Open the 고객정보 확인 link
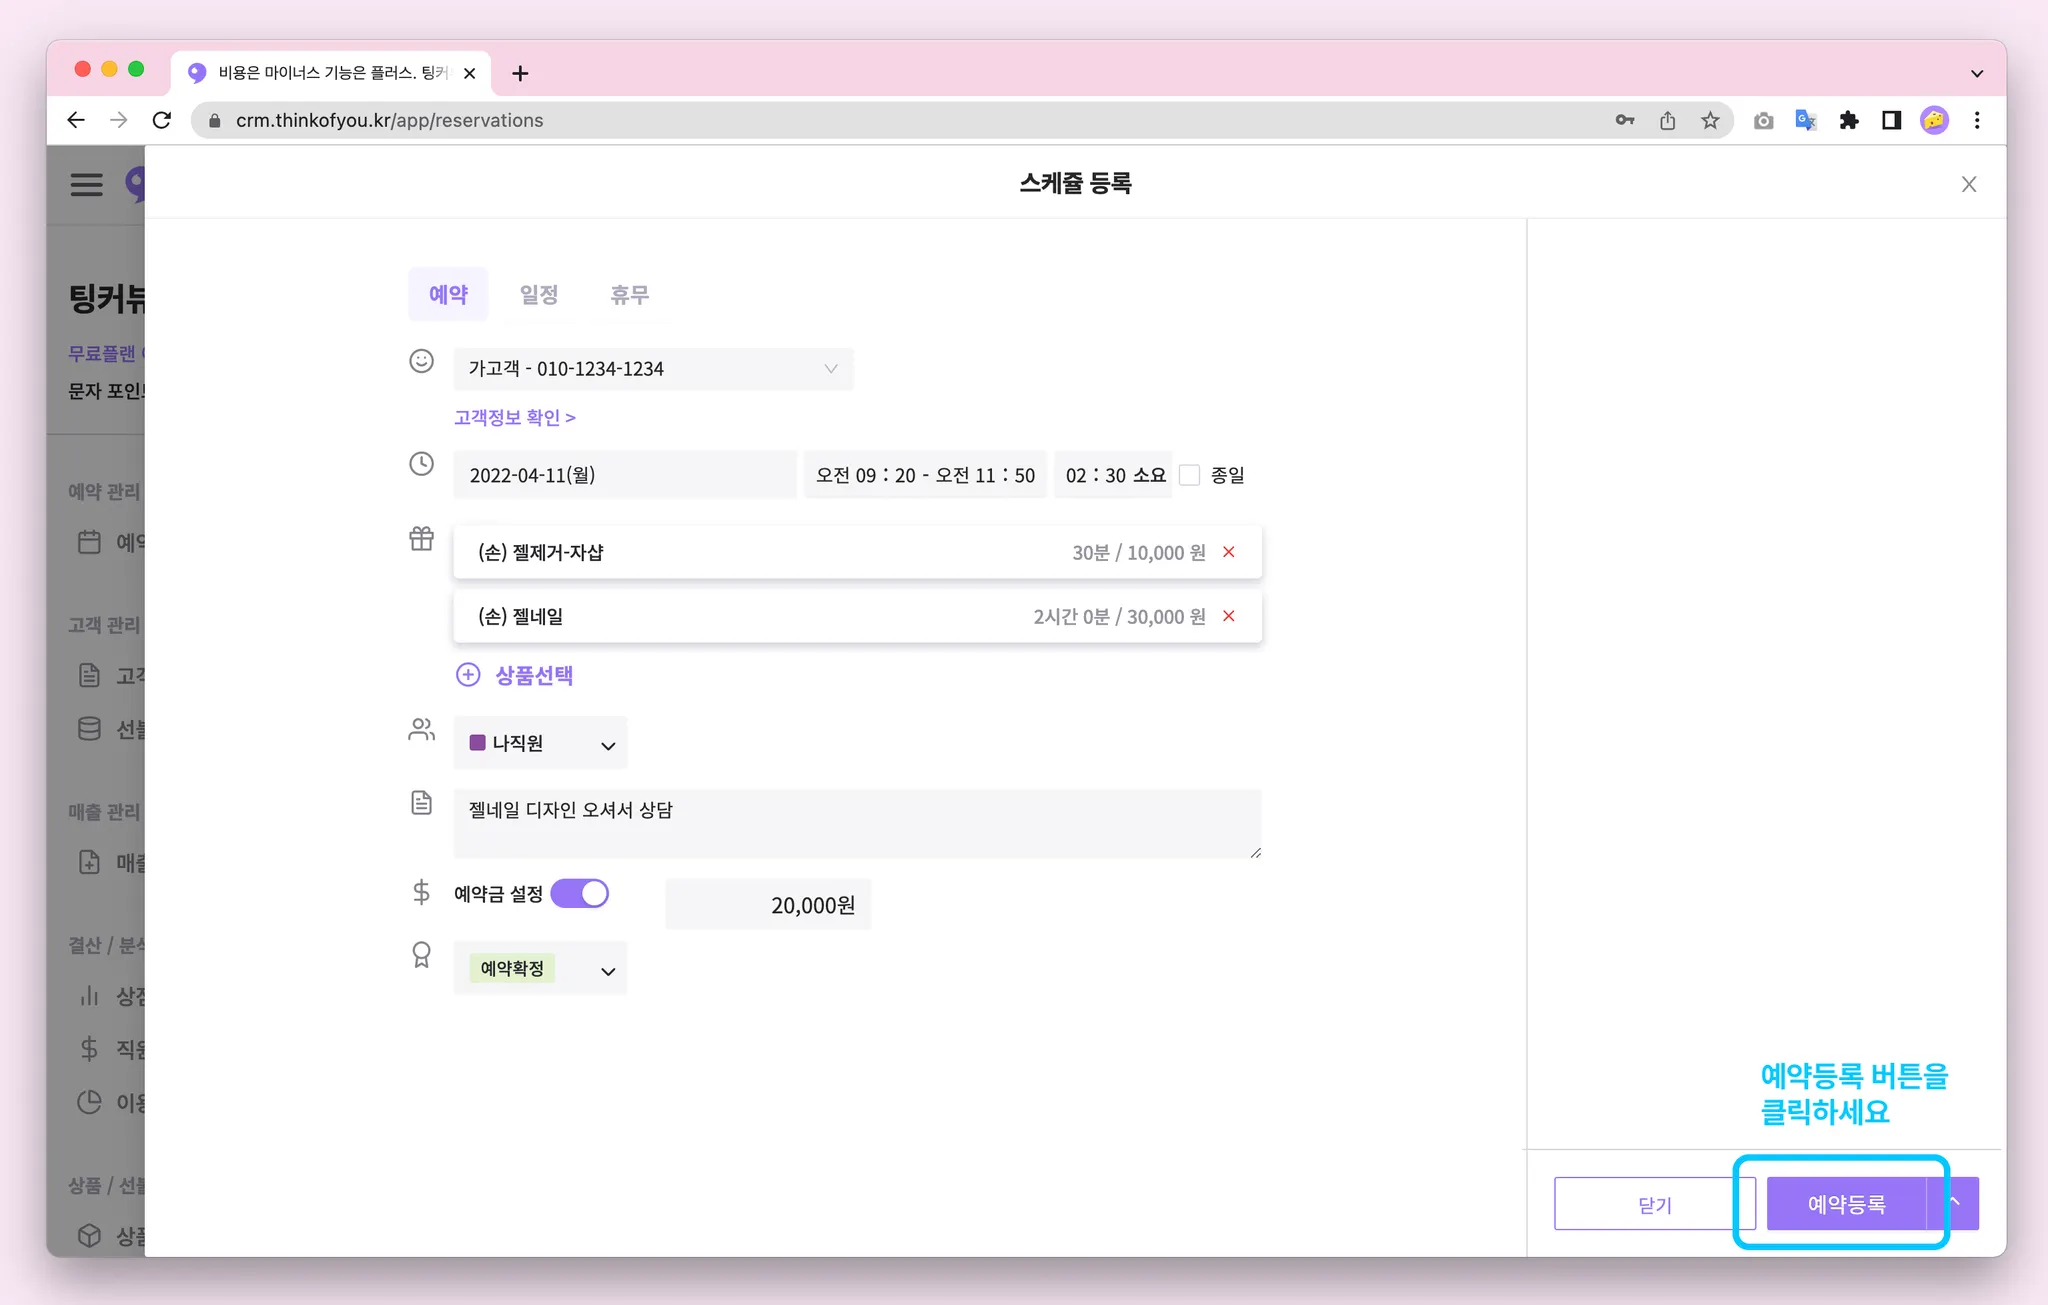Image resolution: width=2048 pixels, height=1305 pixels. [514, 417]
